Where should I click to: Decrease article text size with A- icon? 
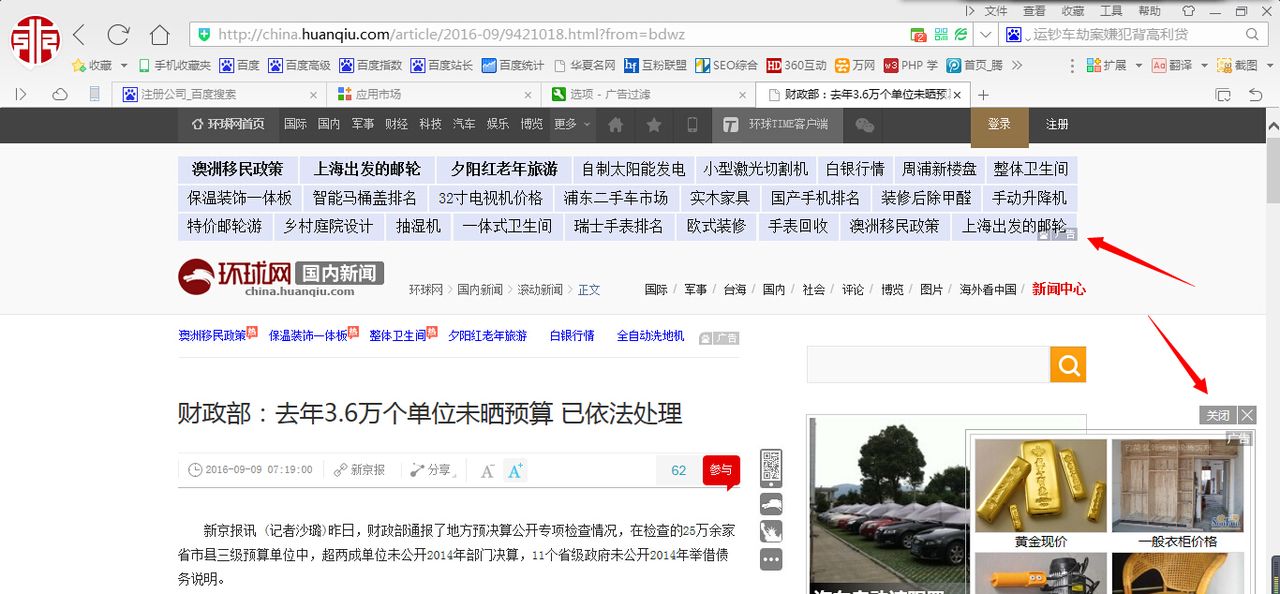(x=487, y=470)
